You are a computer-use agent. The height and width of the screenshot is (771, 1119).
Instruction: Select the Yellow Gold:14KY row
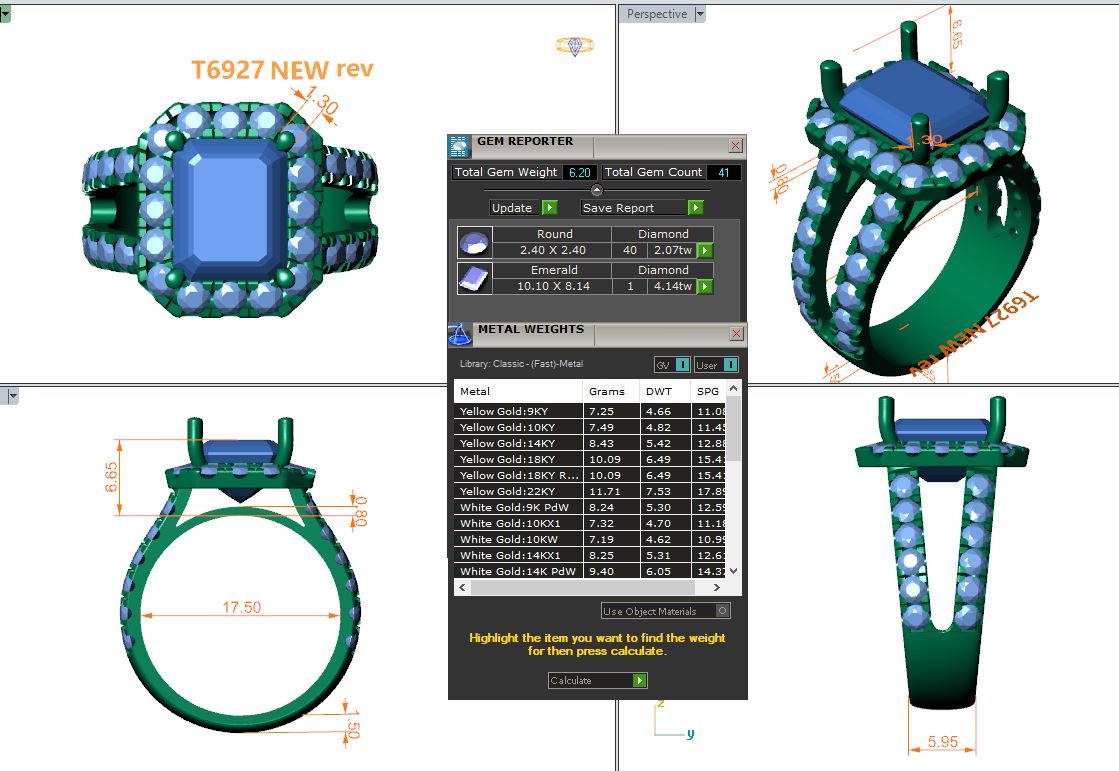(x=518, y=443)
